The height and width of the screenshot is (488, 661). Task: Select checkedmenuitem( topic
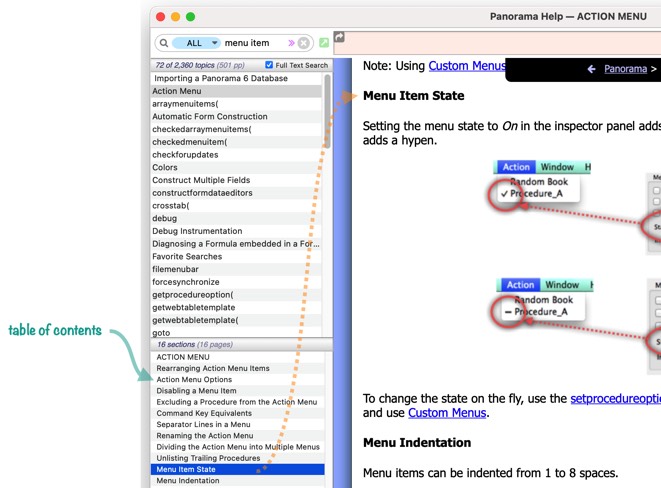236,142
